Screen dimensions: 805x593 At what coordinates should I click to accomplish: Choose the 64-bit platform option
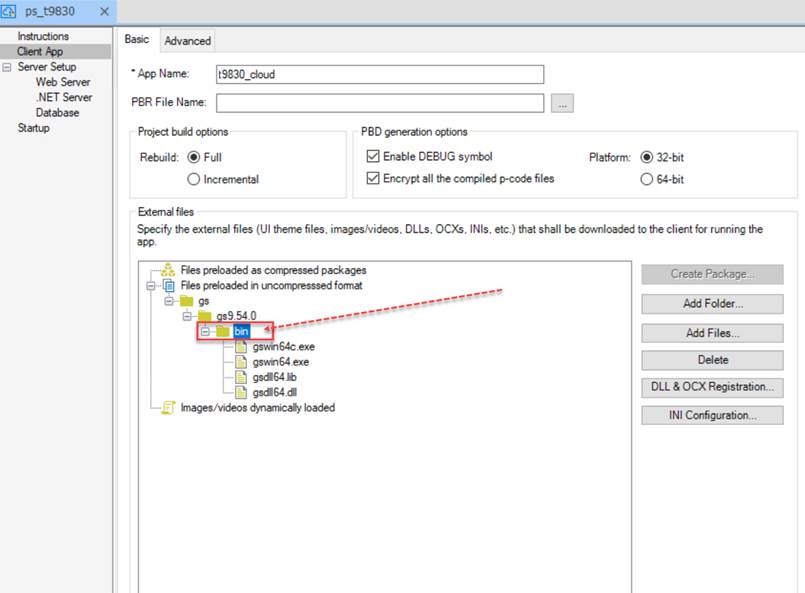(647, 179)
